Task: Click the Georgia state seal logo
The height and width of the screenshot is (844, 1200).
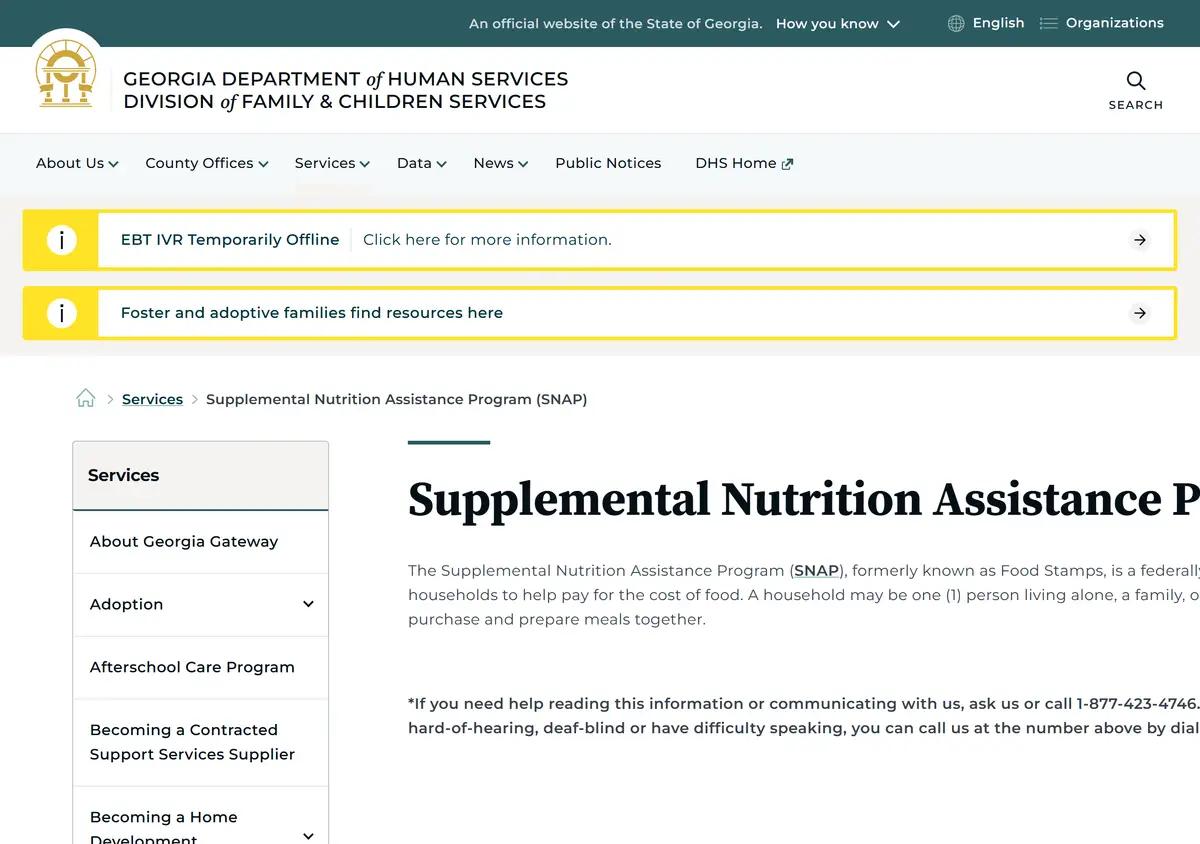Action: pyautogui.click(x=65, y=73)
